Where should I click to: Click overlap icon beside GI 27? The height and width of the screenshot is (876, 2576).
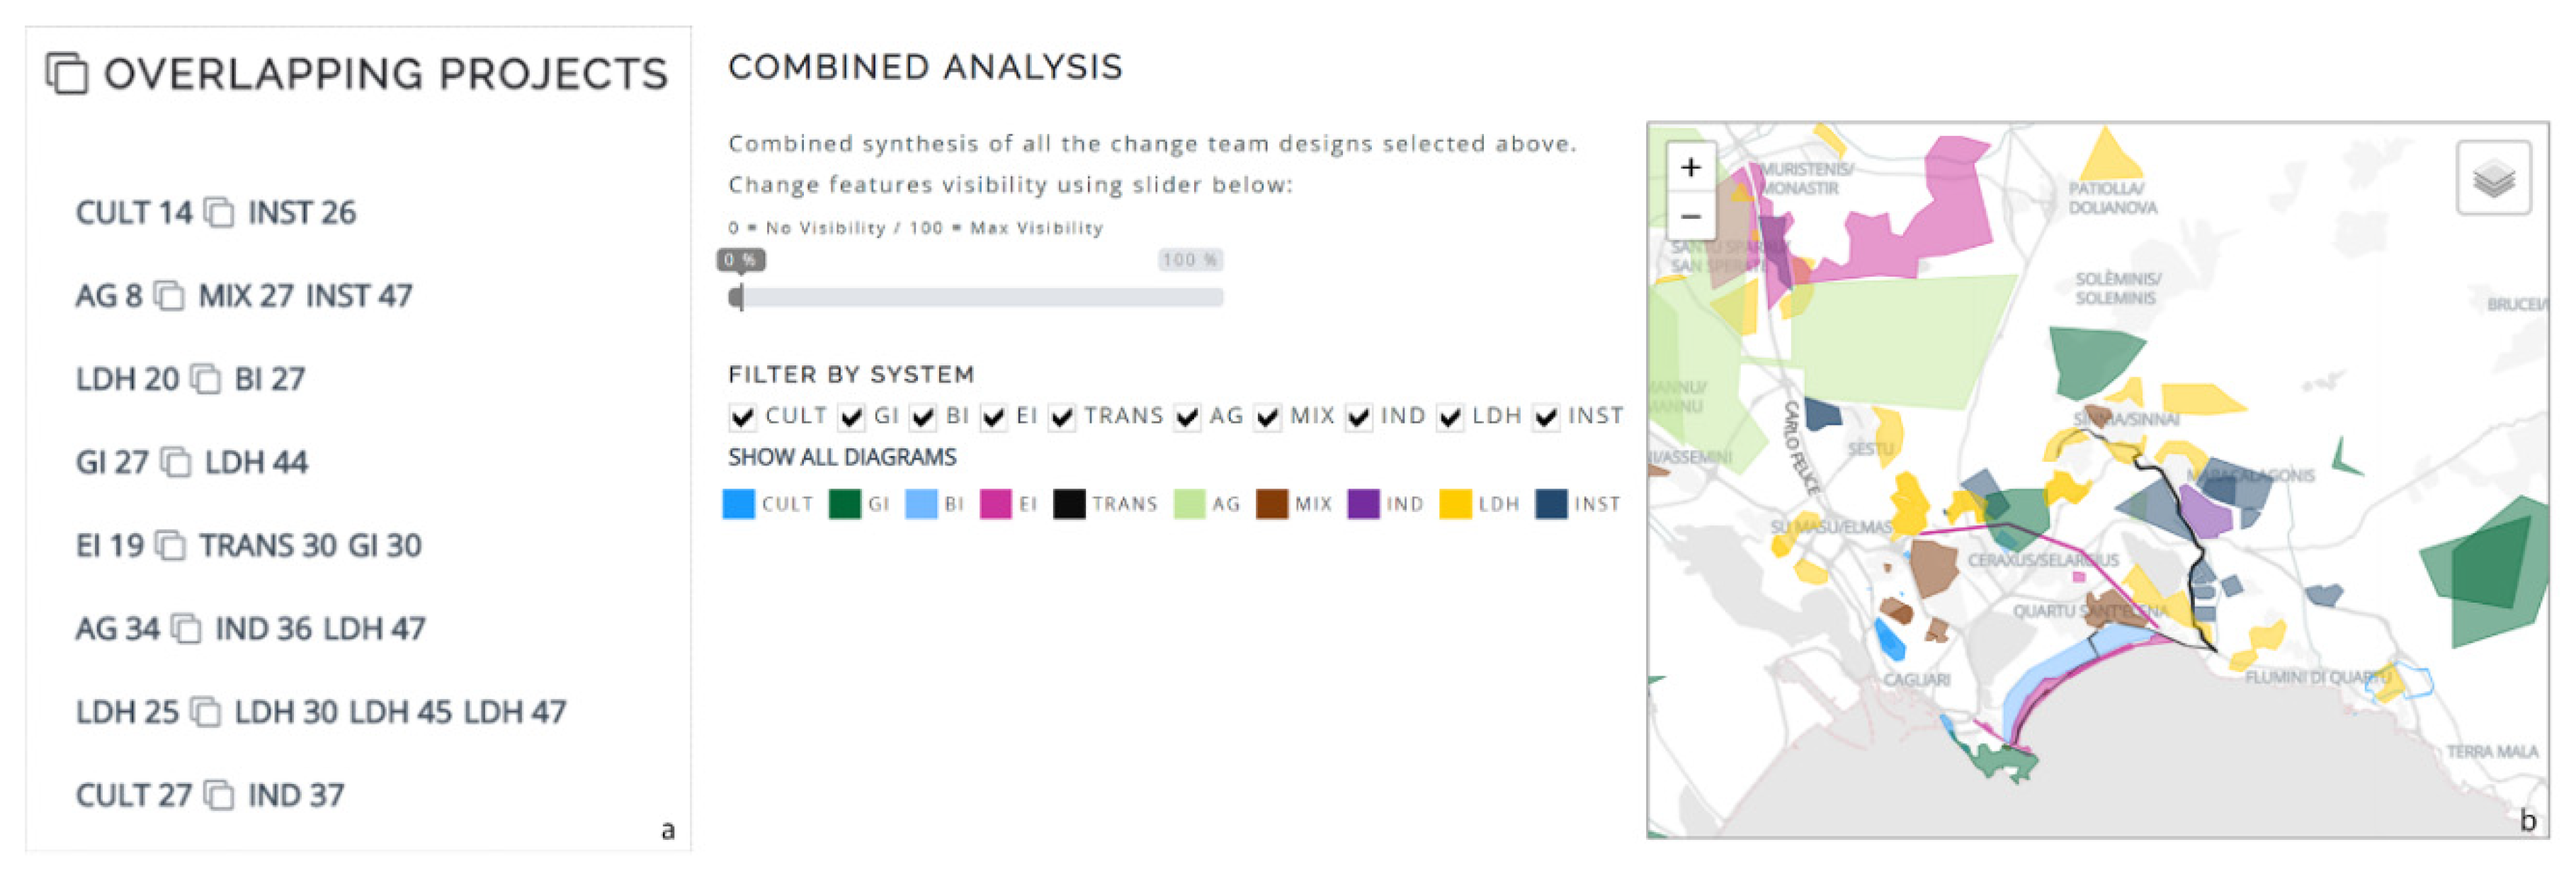point(176,462)
